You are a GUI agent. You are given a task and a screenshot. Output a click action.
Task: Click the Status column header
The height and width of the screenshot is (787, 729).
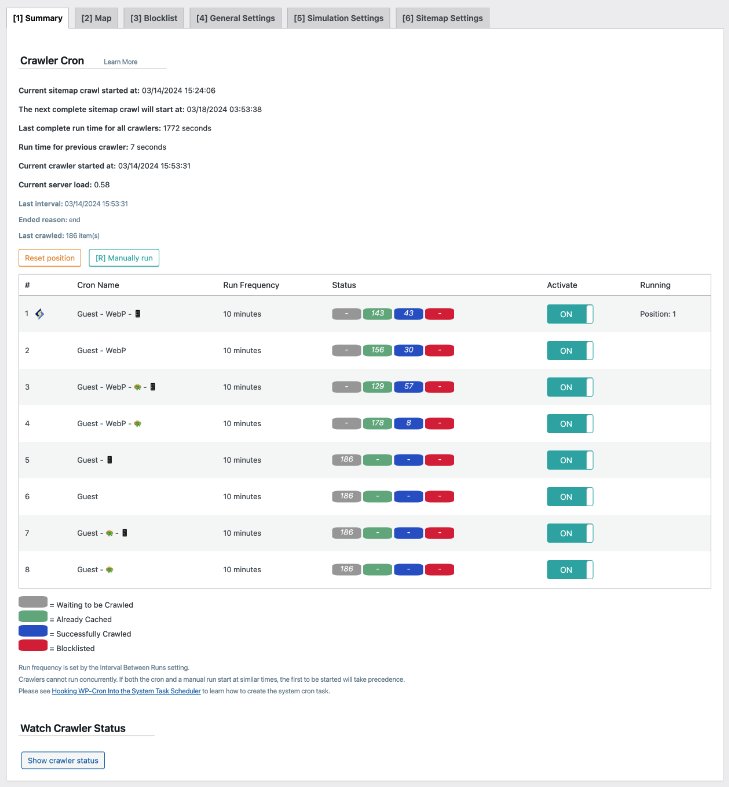pyautogui.click(x=344, y=285)
